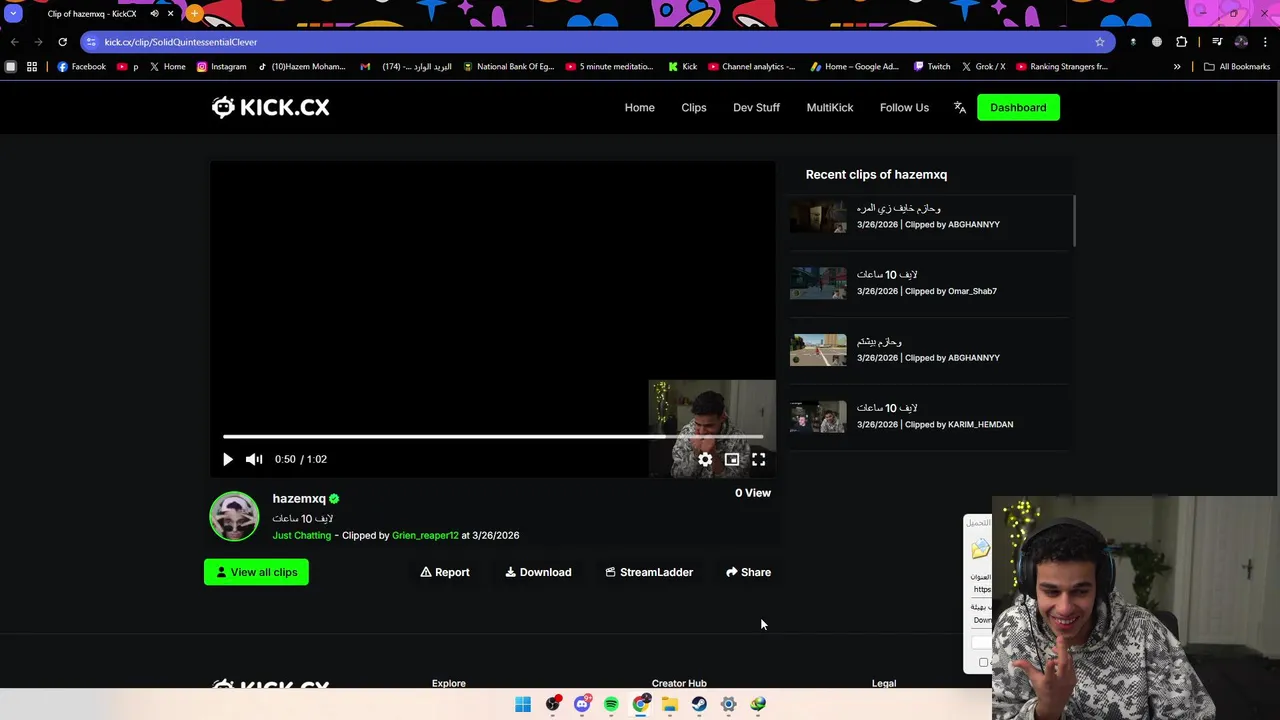Screen dimensions: 1280x720
Task: Open hazemxq channel avatar
Action: pos(234,516)
